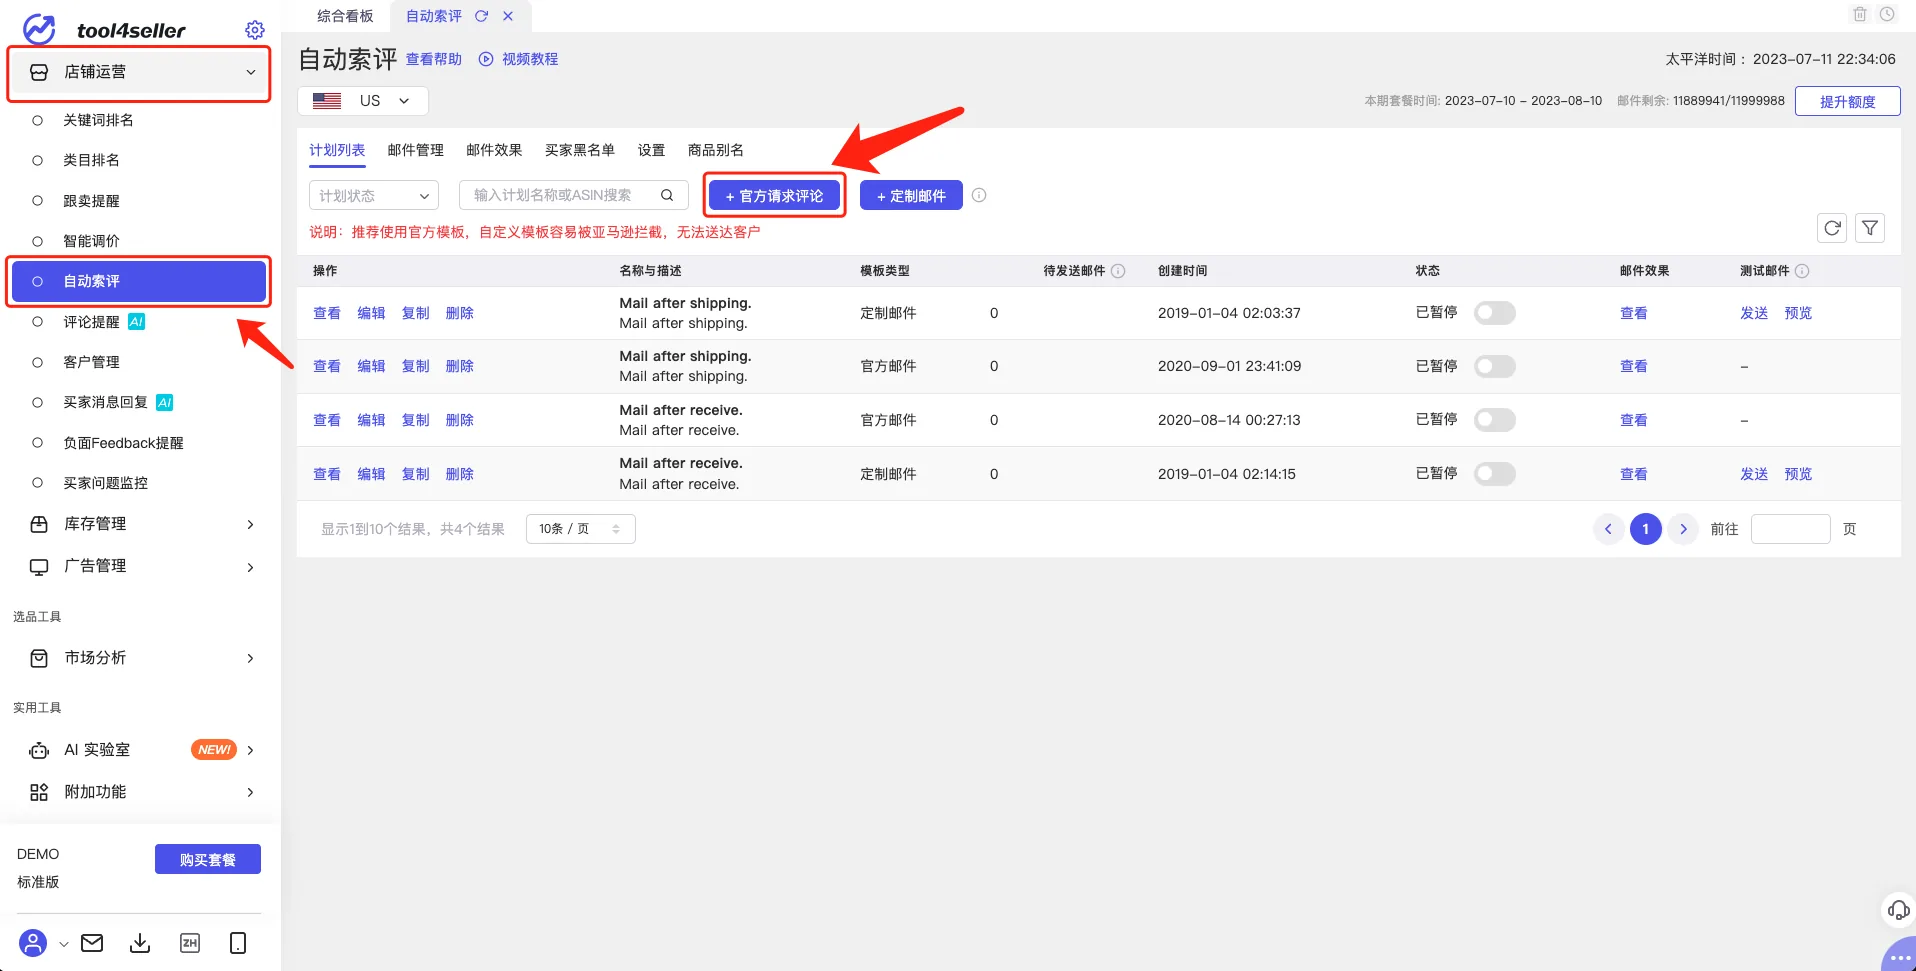This screenshot has width=1916, height=971.
Task: Collapse the 店铺运营 menu section
Action: (x=139, y=72)
